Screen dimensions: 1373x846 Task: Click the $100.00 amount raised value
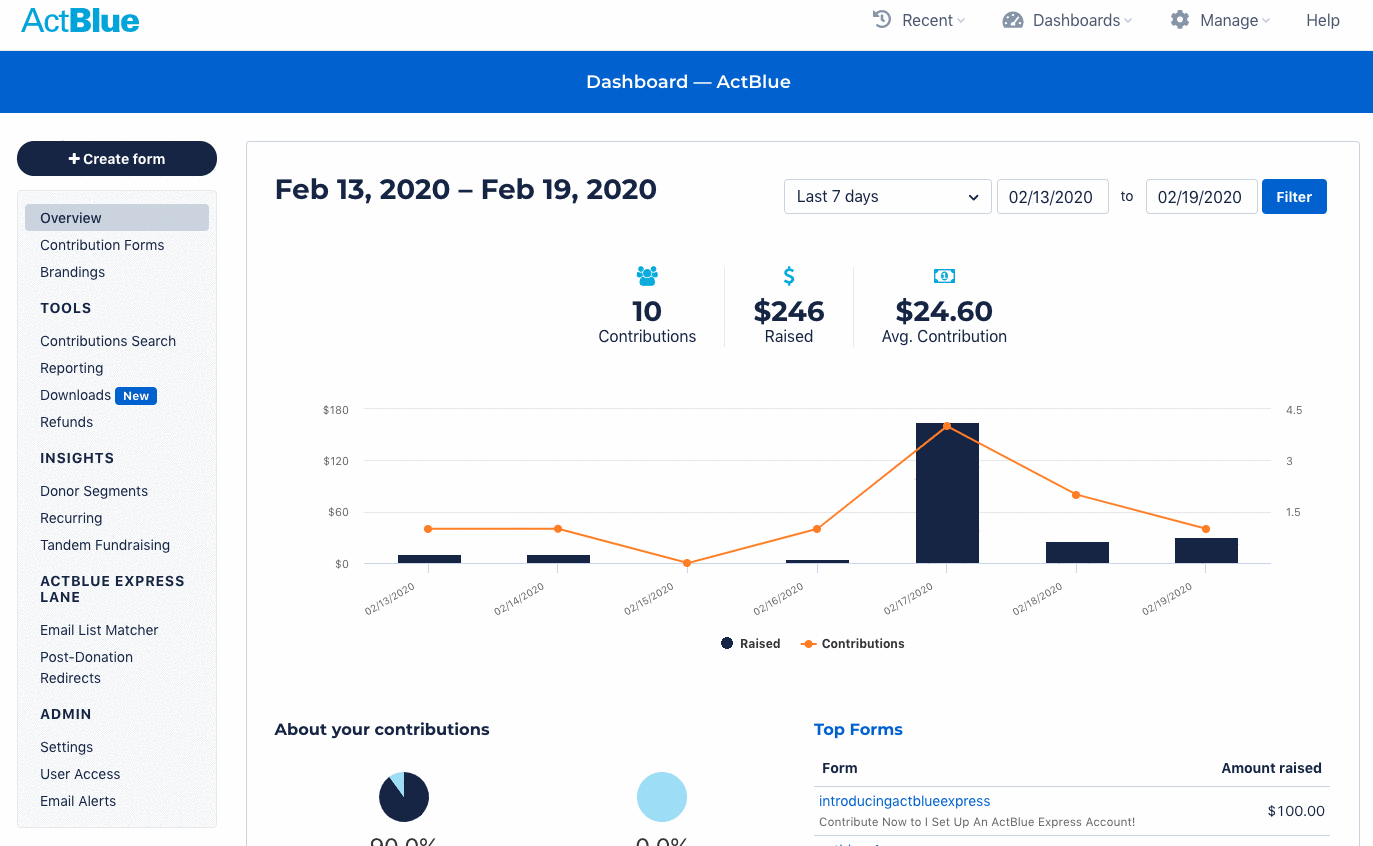(x=1296, y=811)
